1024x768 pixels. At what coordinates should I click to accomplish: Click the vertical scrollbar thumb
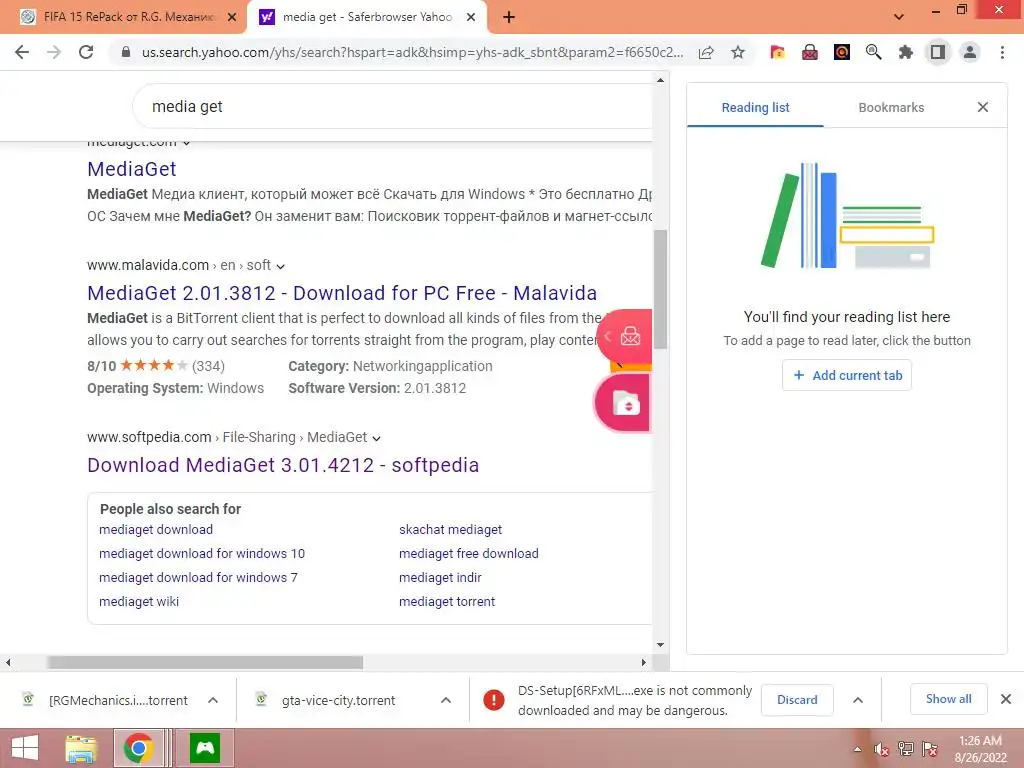pyautogui.click(x=660, y=289)
